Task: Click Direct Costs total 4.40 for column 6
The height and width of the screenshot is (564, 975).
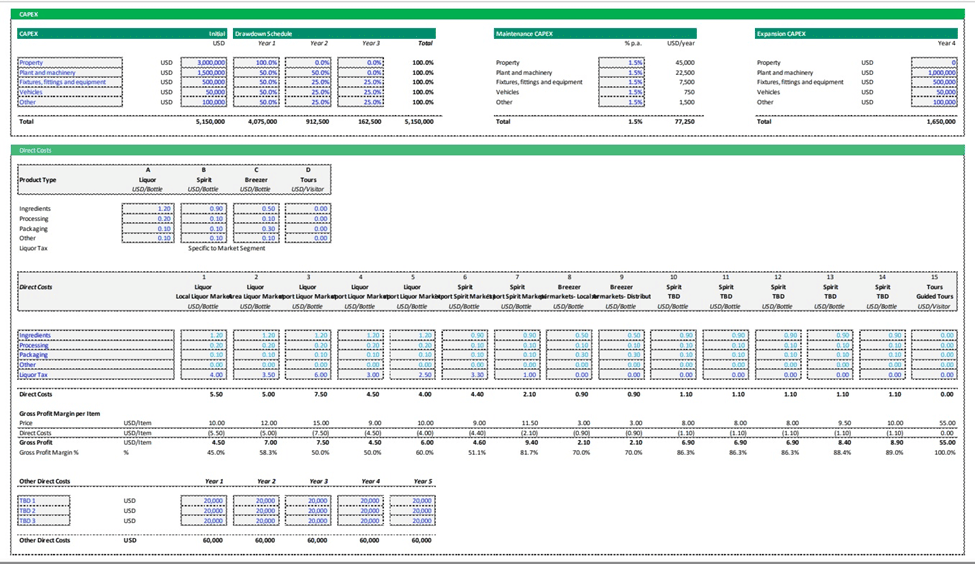Action: [x=478, y=394]
